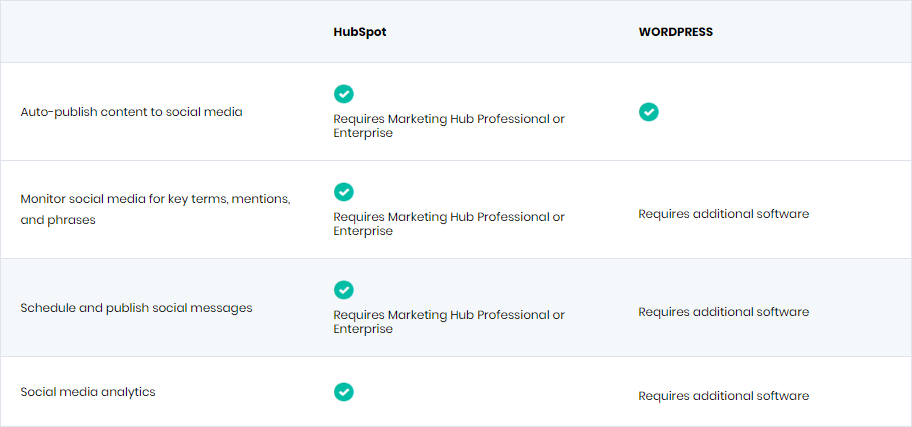Click 'Schedule and publish social messages' label
This screenshot has height=427, width=912.
pos(136,308)
